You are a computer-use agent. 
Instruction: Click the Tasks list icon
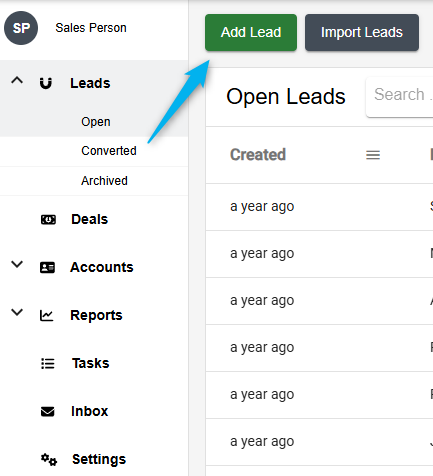(48, 363)
